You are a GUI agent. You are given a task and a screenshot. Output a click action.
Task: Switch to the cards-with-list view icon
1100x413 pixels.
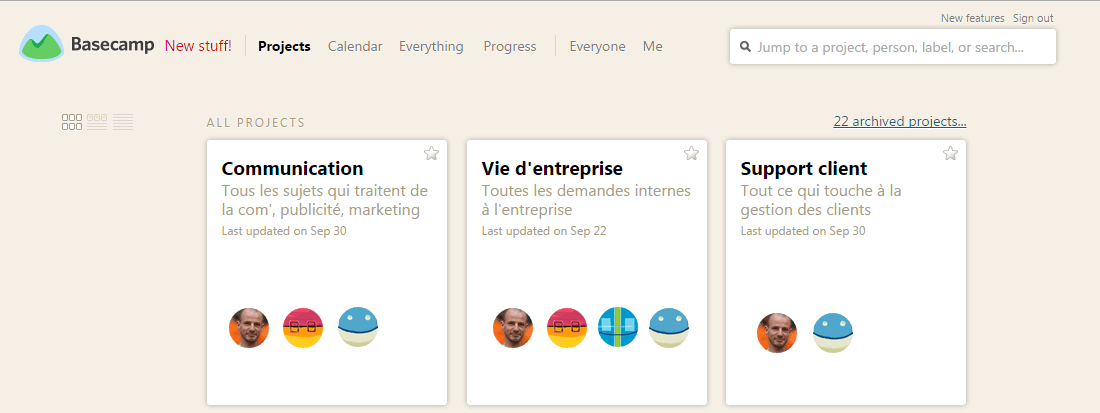click(x=97, y=122)
